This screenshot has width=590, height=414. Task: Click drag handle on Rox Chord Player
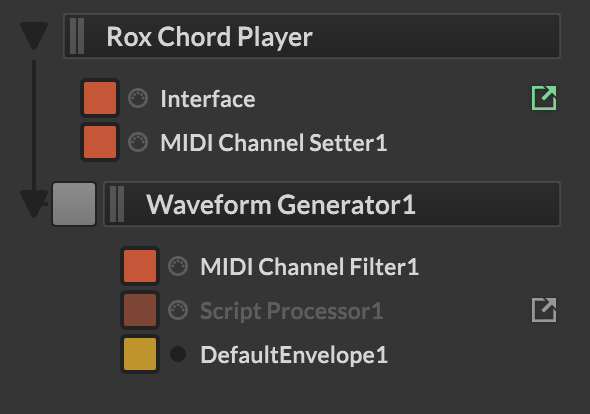pyautogui.click(x=77, y=36)
